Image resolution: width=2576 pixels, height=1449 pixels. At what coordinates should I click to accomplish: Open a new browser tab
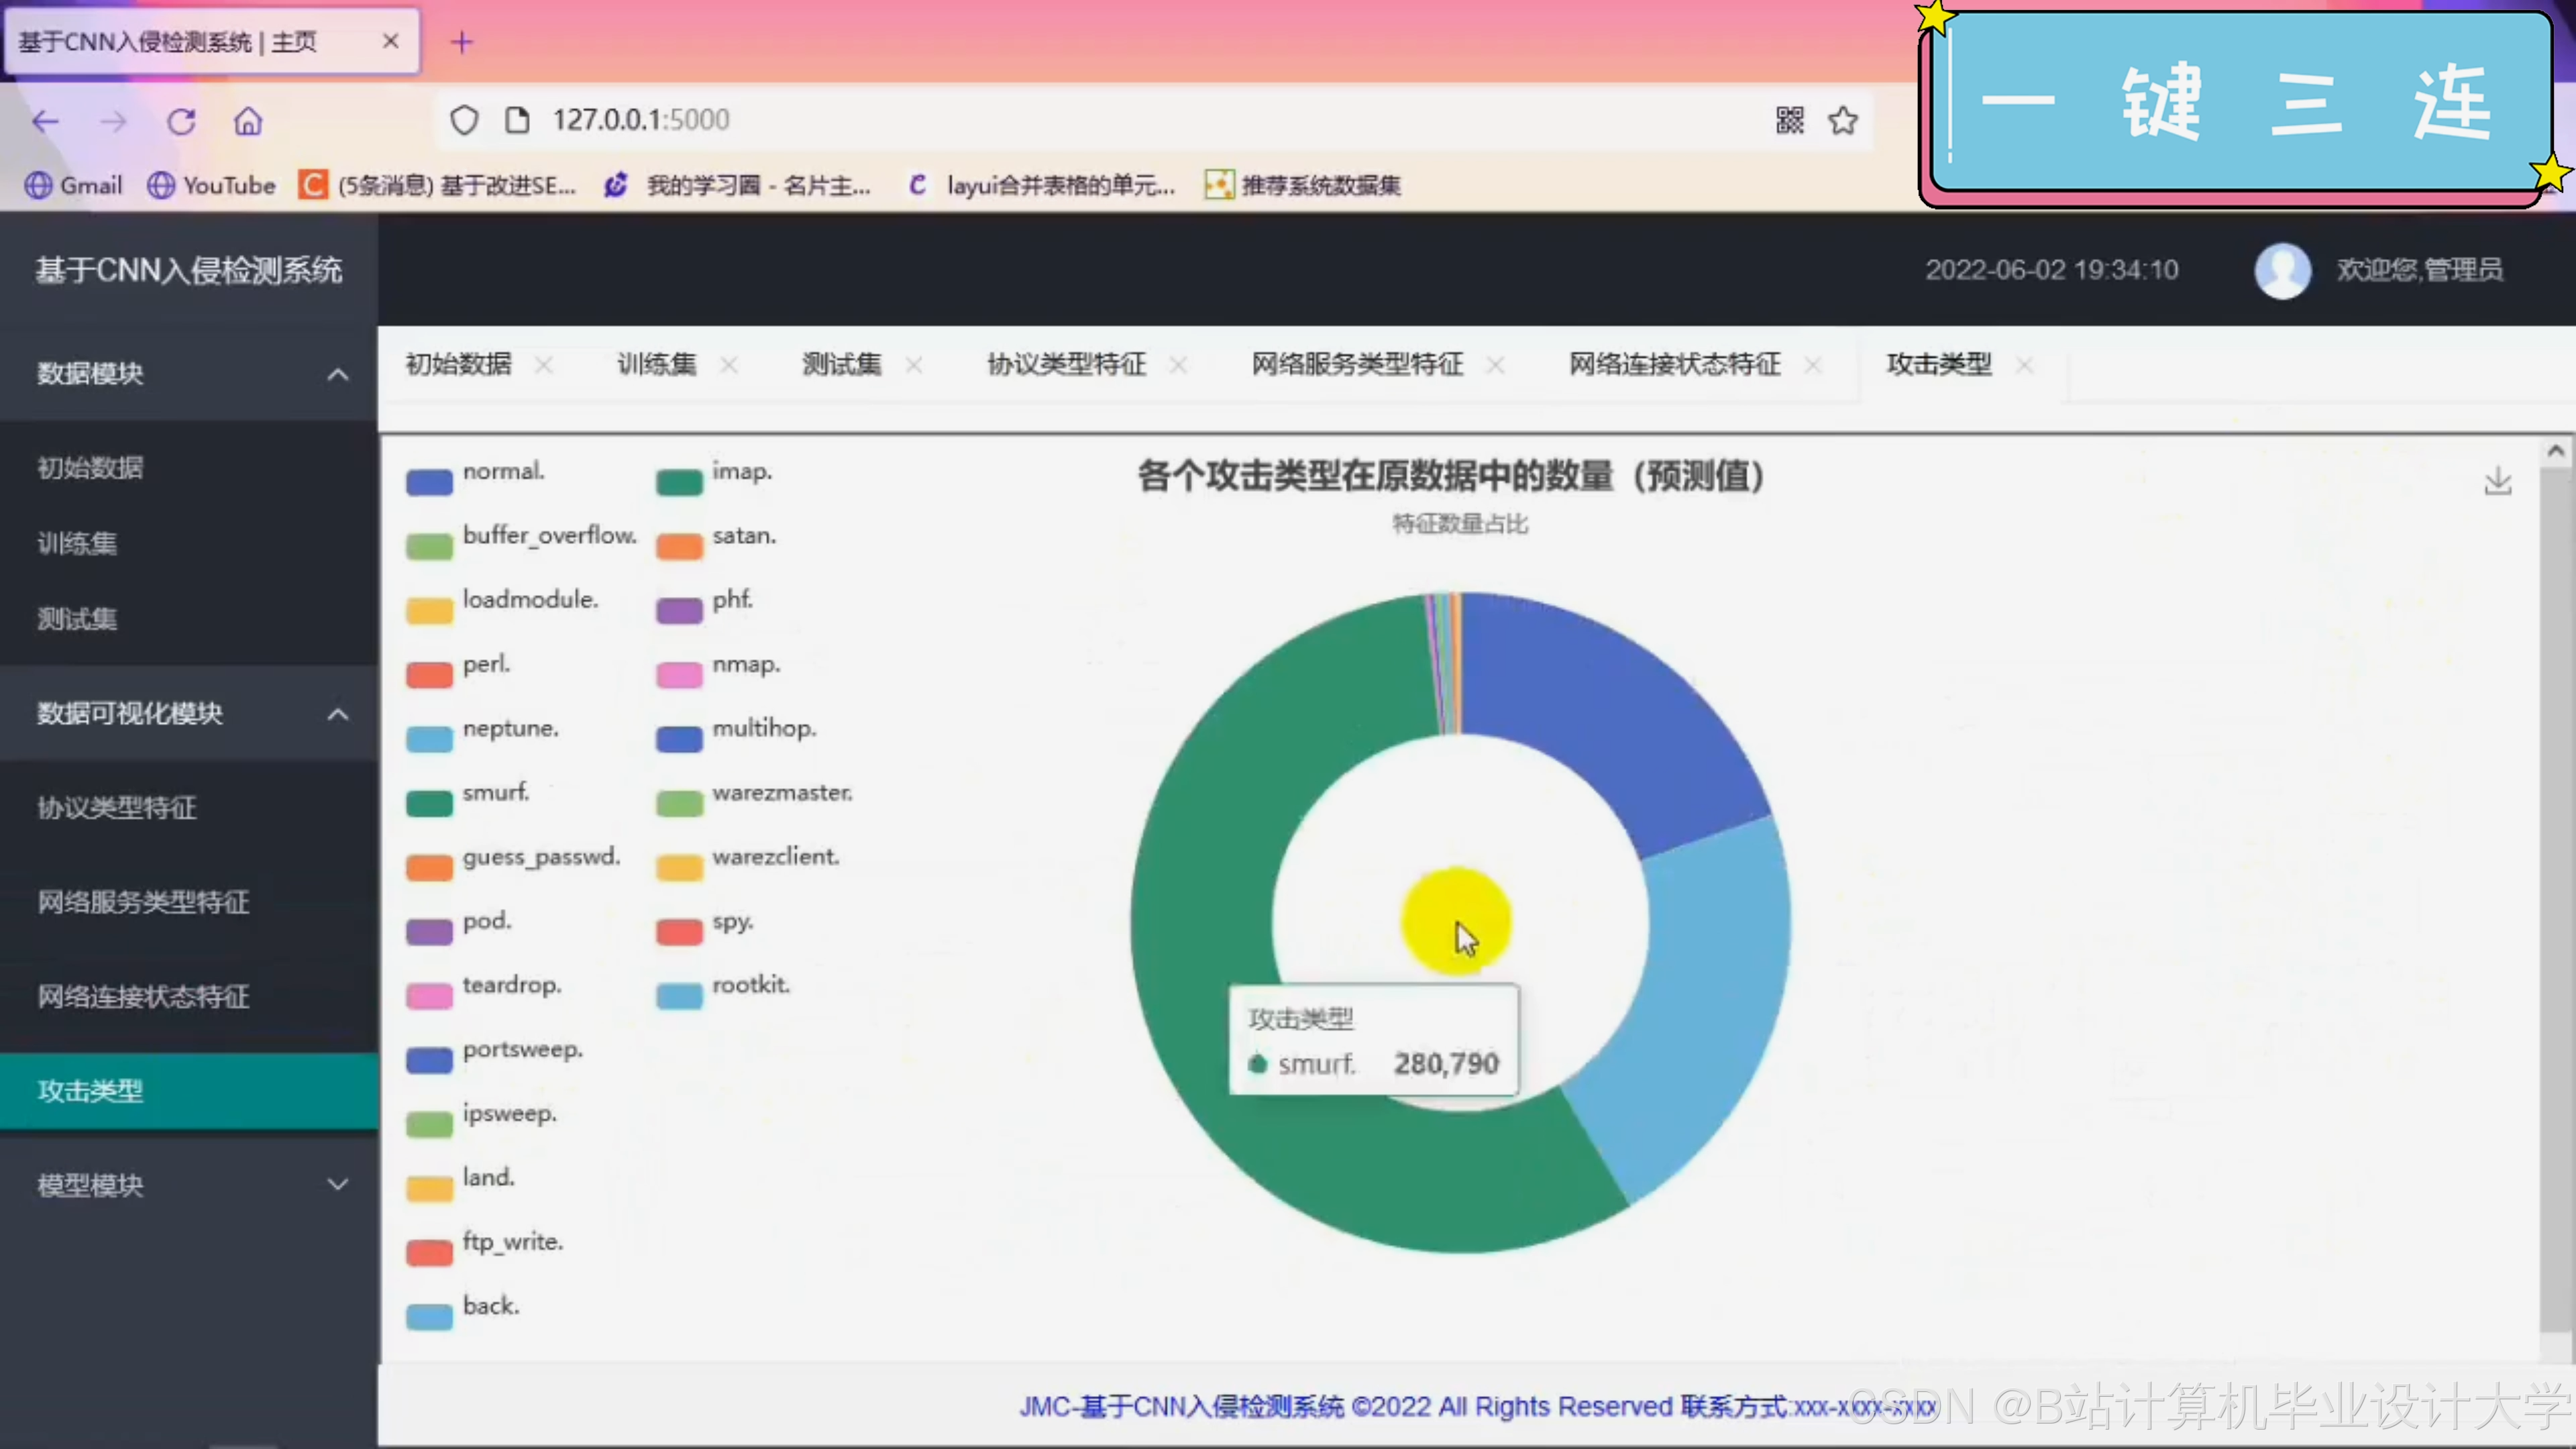[461, 42]
